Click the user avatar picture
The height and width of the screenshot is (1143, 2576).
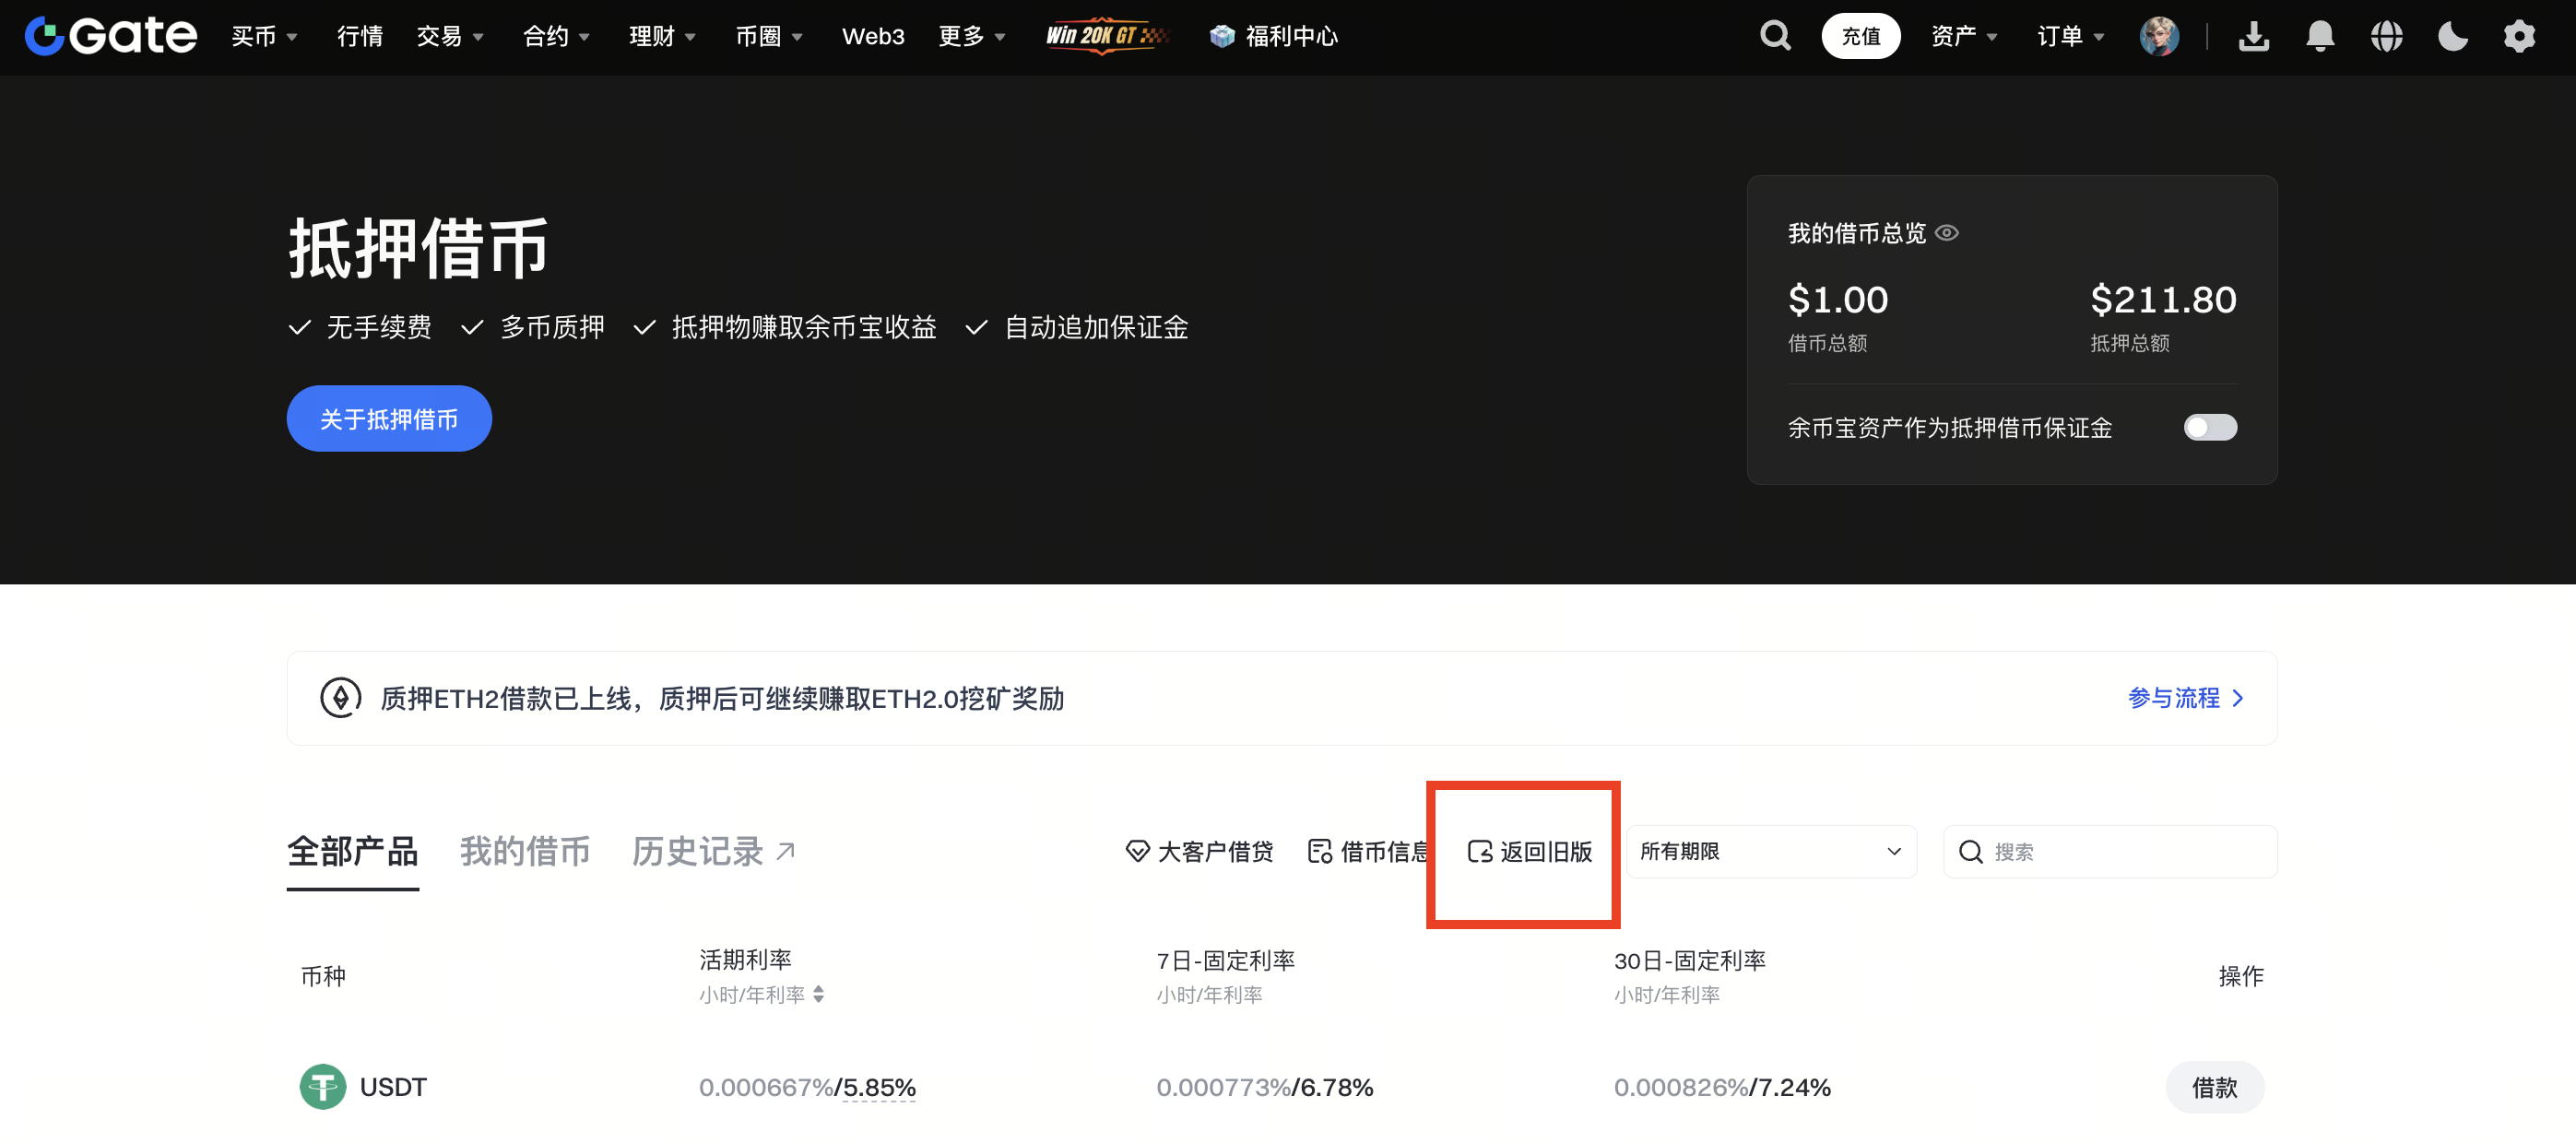click(x=2159, y=36)
